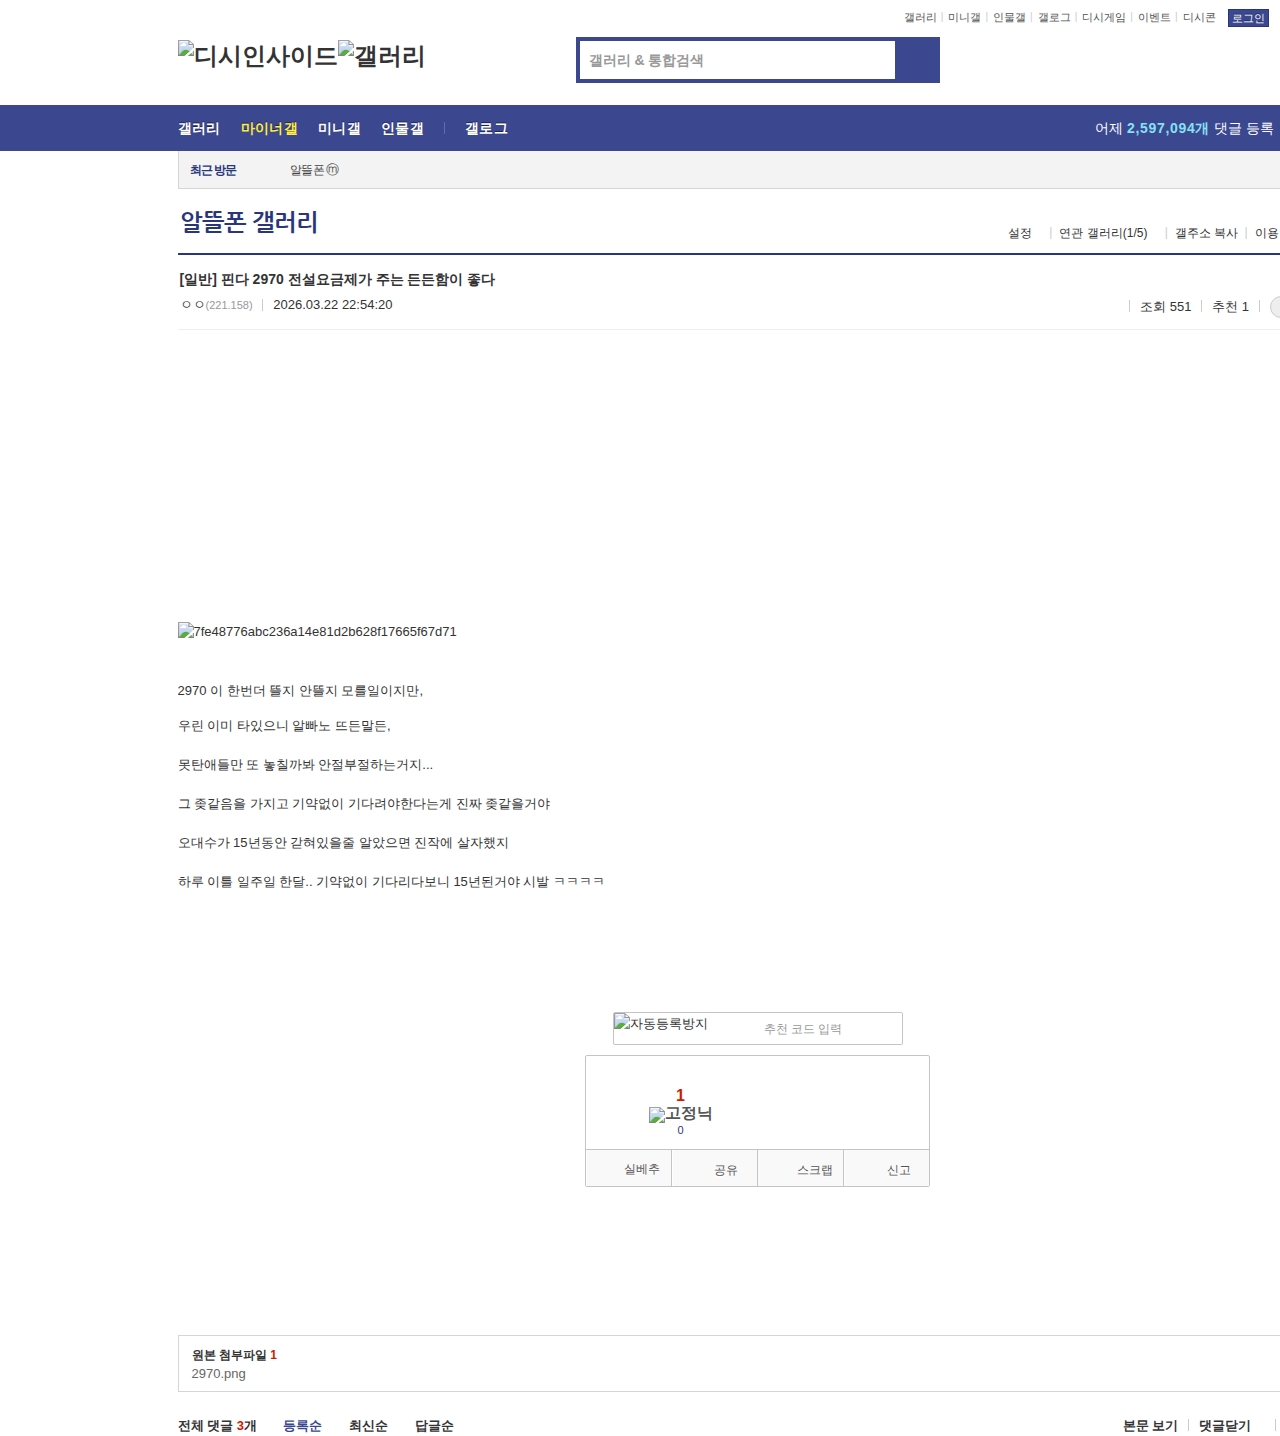Open the 설정 settings menu
This screenshot has width=1280, height=1436.
click(x=1019, y=233)
